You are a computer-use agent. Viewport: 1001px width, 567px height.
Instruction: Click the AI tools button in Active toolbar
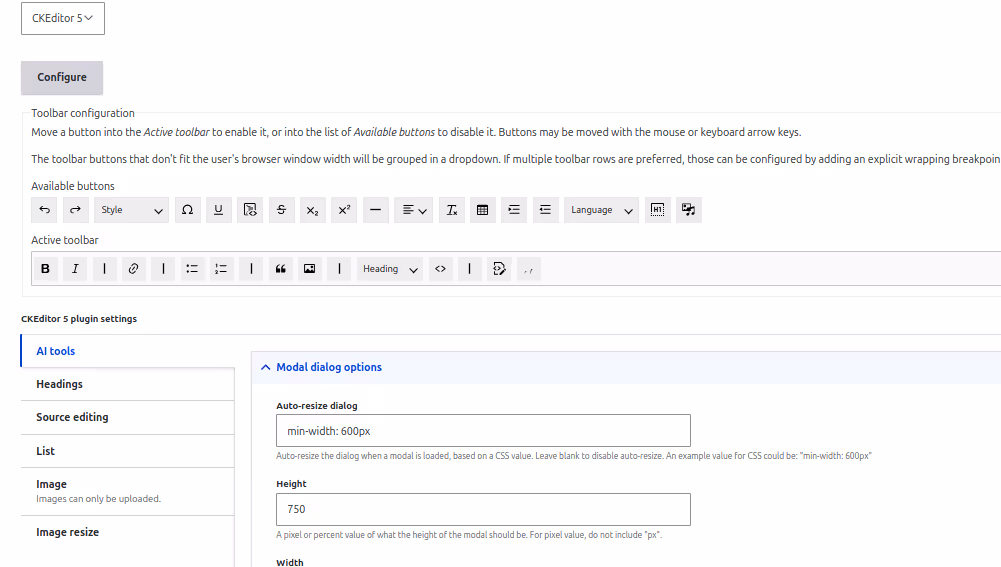(499, 269)
